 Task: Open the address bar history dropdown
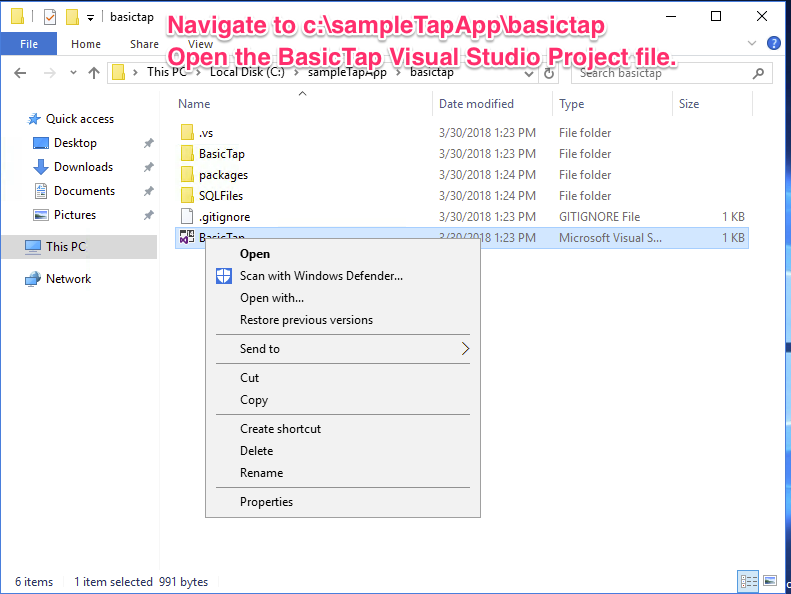(x=529, y=74)
